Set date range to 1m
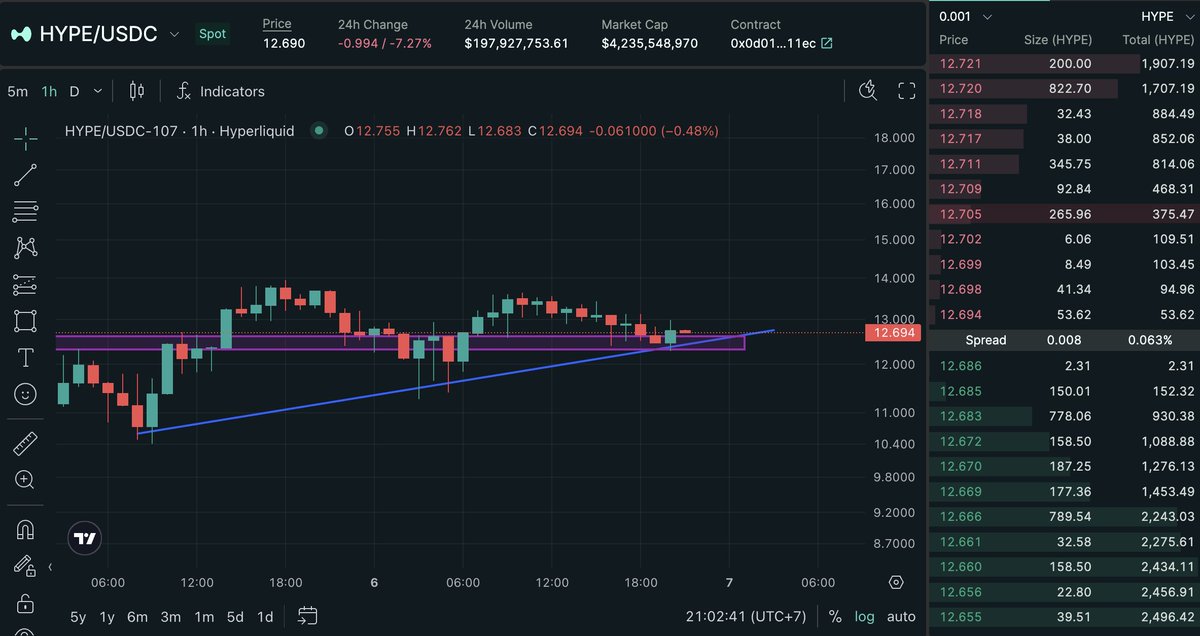This screenshot has height=636, width=1200. [x=204, y=617]
